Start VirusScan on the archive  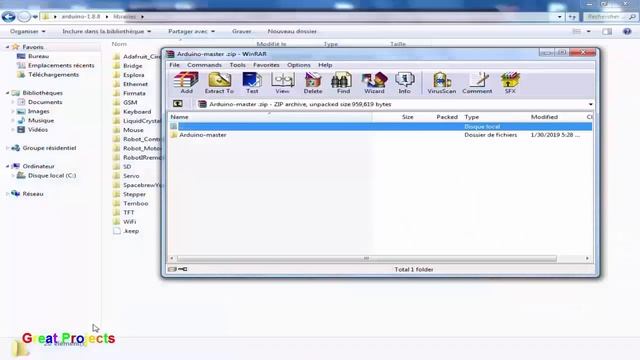(442, 82)
